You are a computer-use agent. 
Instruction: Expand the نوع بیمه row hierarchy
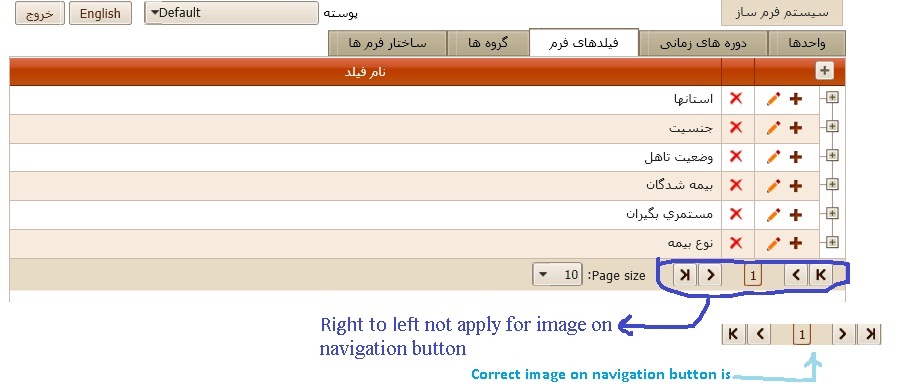point(832,242)
